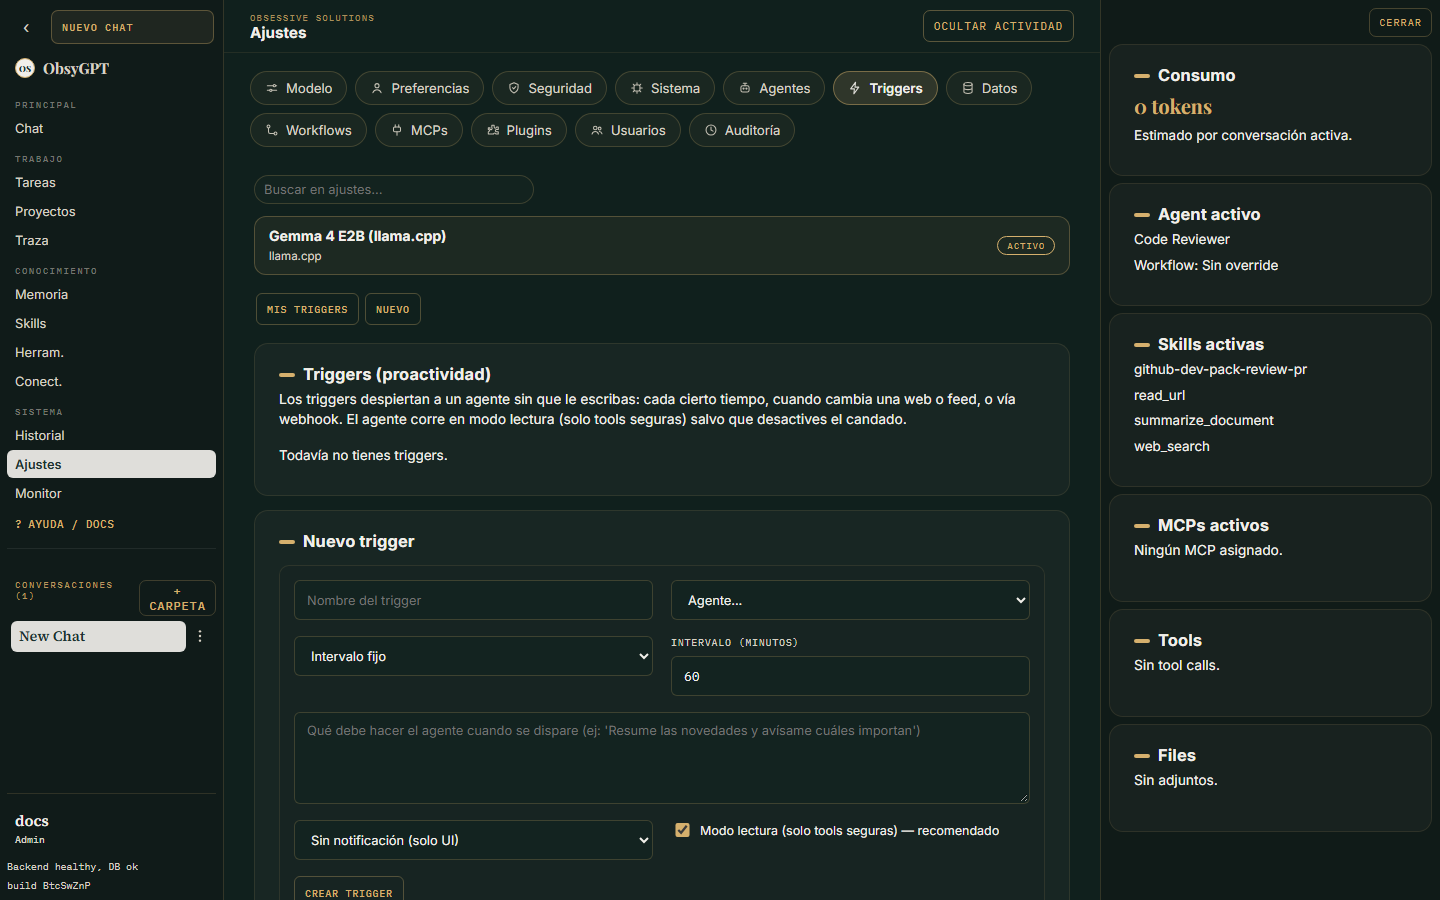Click the database icon on Datos tab
The height and width of the screenshot is (900, 1440).
tap(968, 88)
